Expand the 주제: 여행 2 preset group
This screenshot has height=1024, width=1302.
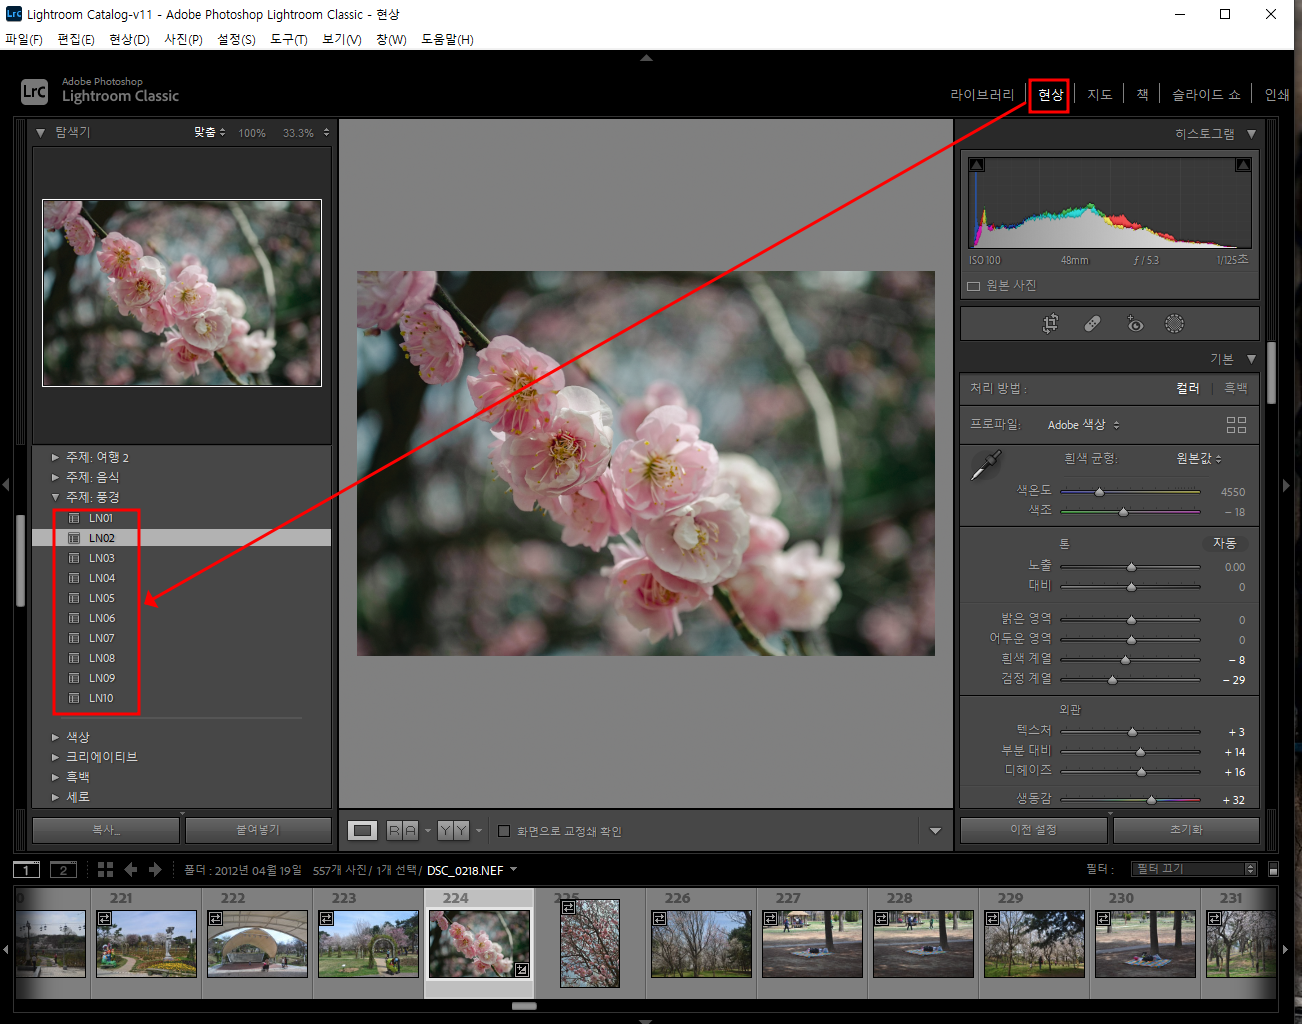[55, 457]
